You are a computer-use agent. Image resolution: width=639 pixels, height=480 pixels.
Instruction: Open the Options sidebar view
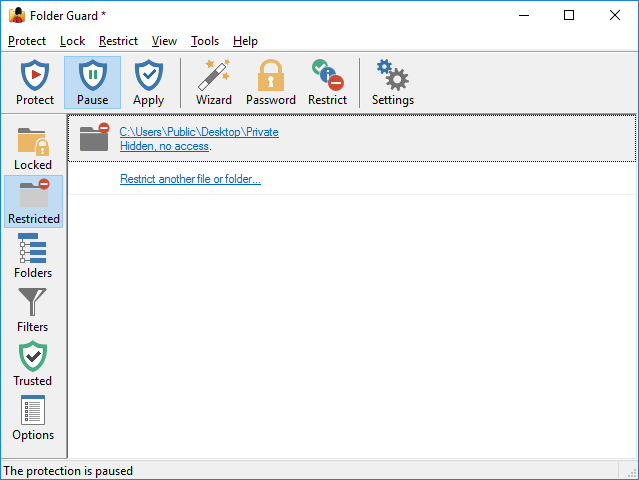click(33, 418)
